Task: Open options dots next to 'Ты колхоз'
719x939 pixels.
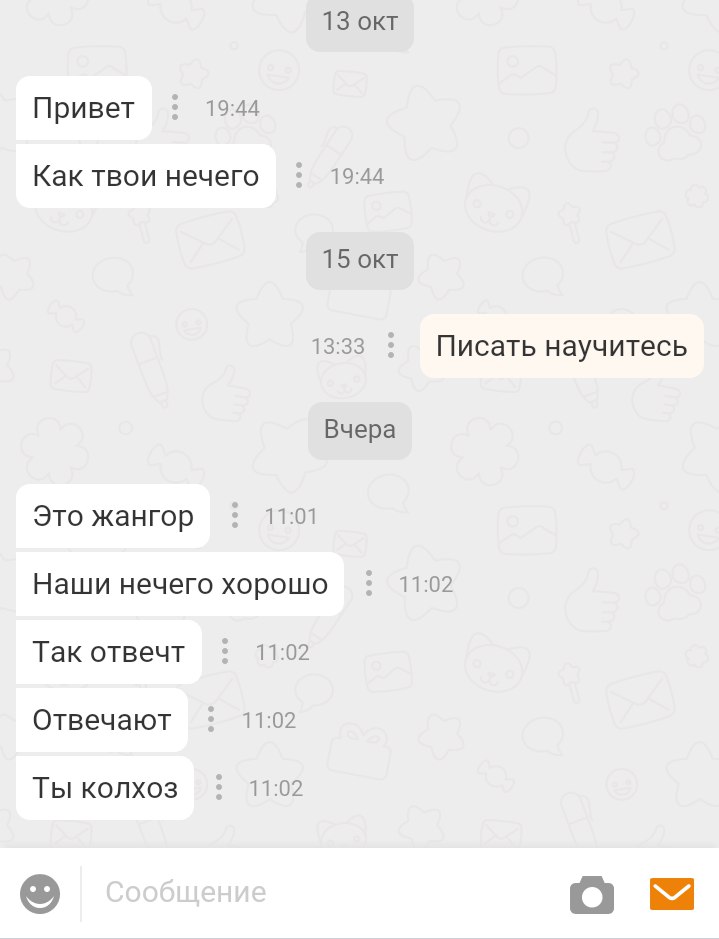Action: (x=219, y=787)
